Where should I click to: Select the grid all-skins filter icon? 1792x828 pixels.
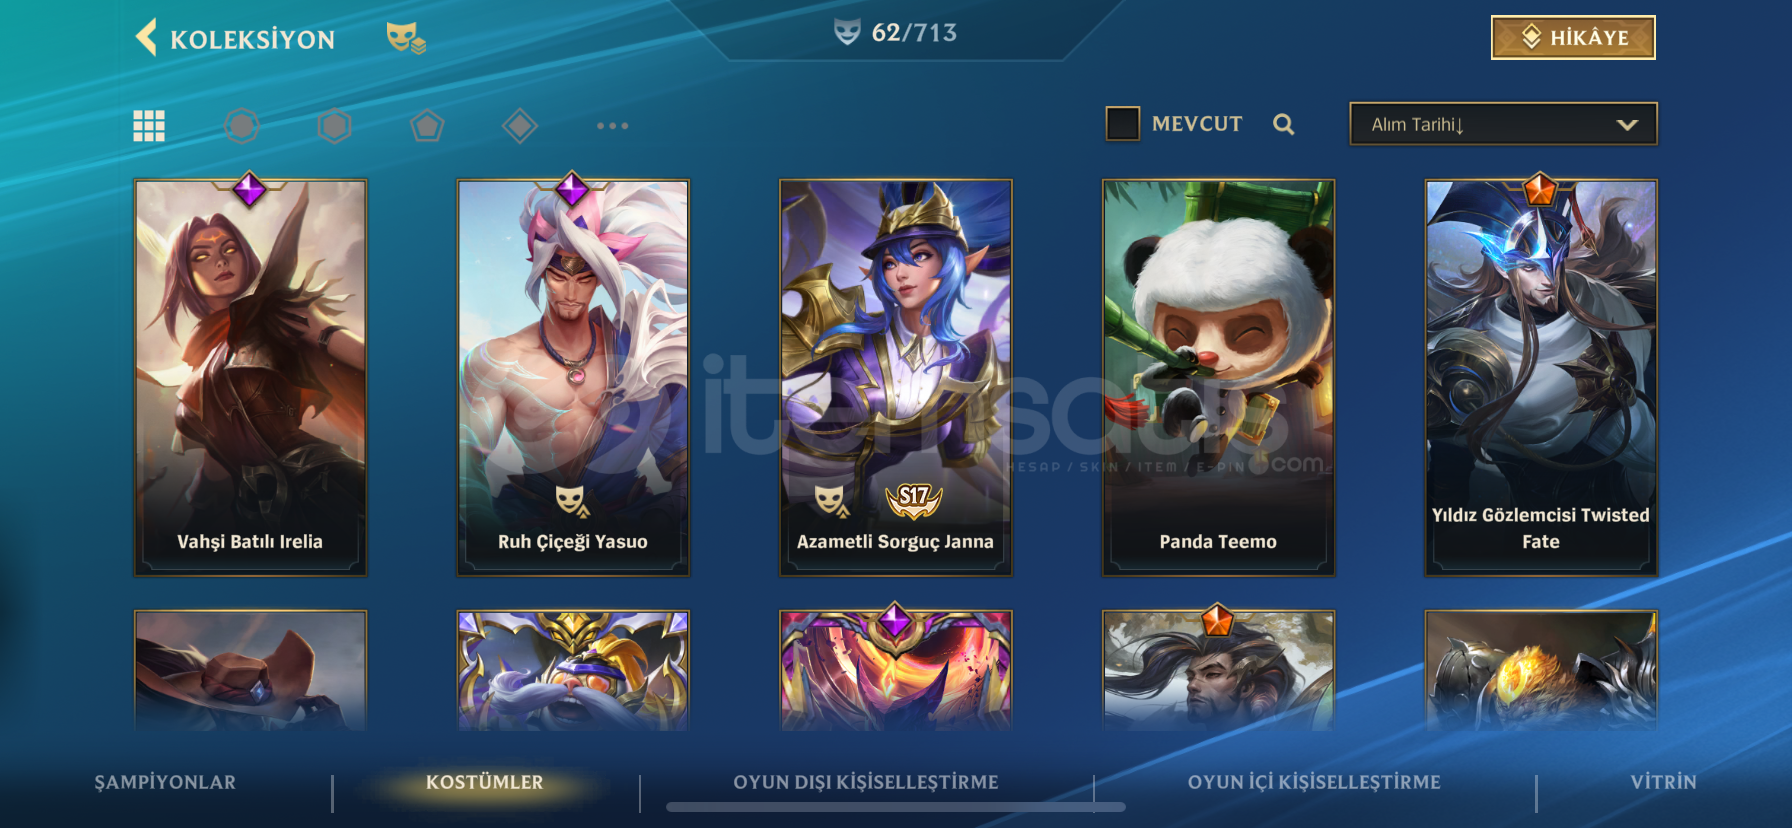[149, 126]
